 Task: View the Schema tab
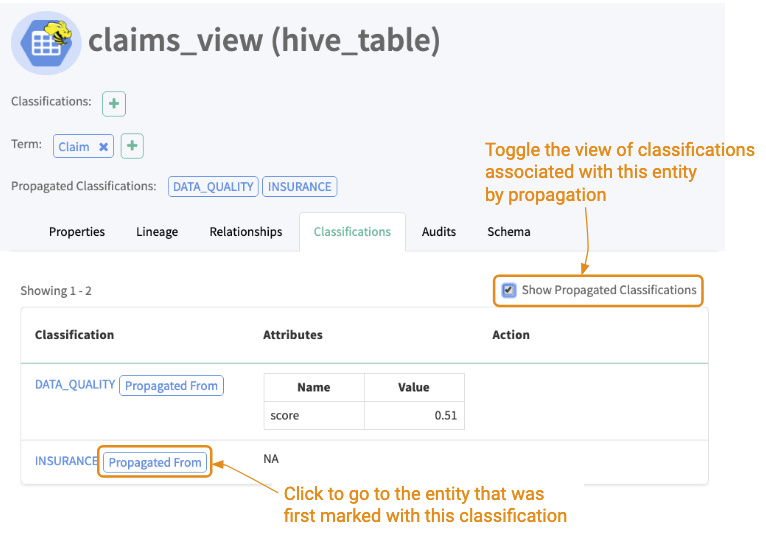[509, 232]
